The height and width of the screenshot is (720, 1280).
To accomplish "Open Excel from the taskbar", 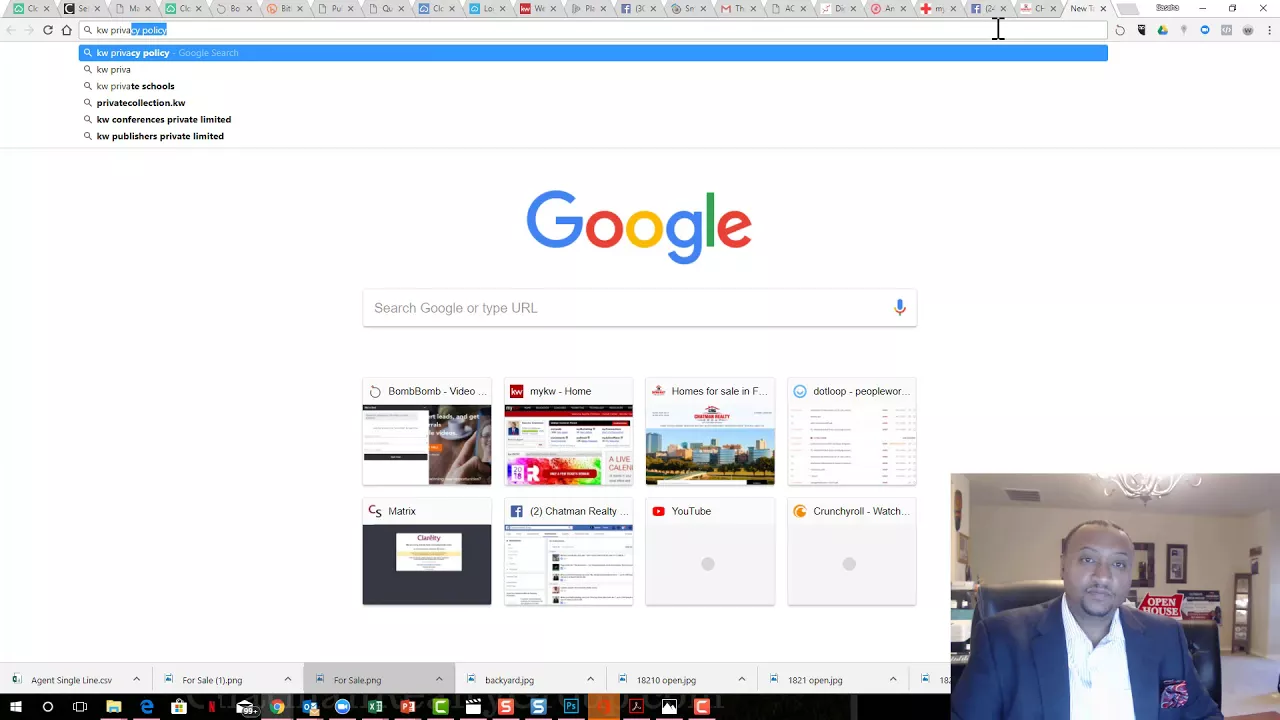I will coord(375,707).
